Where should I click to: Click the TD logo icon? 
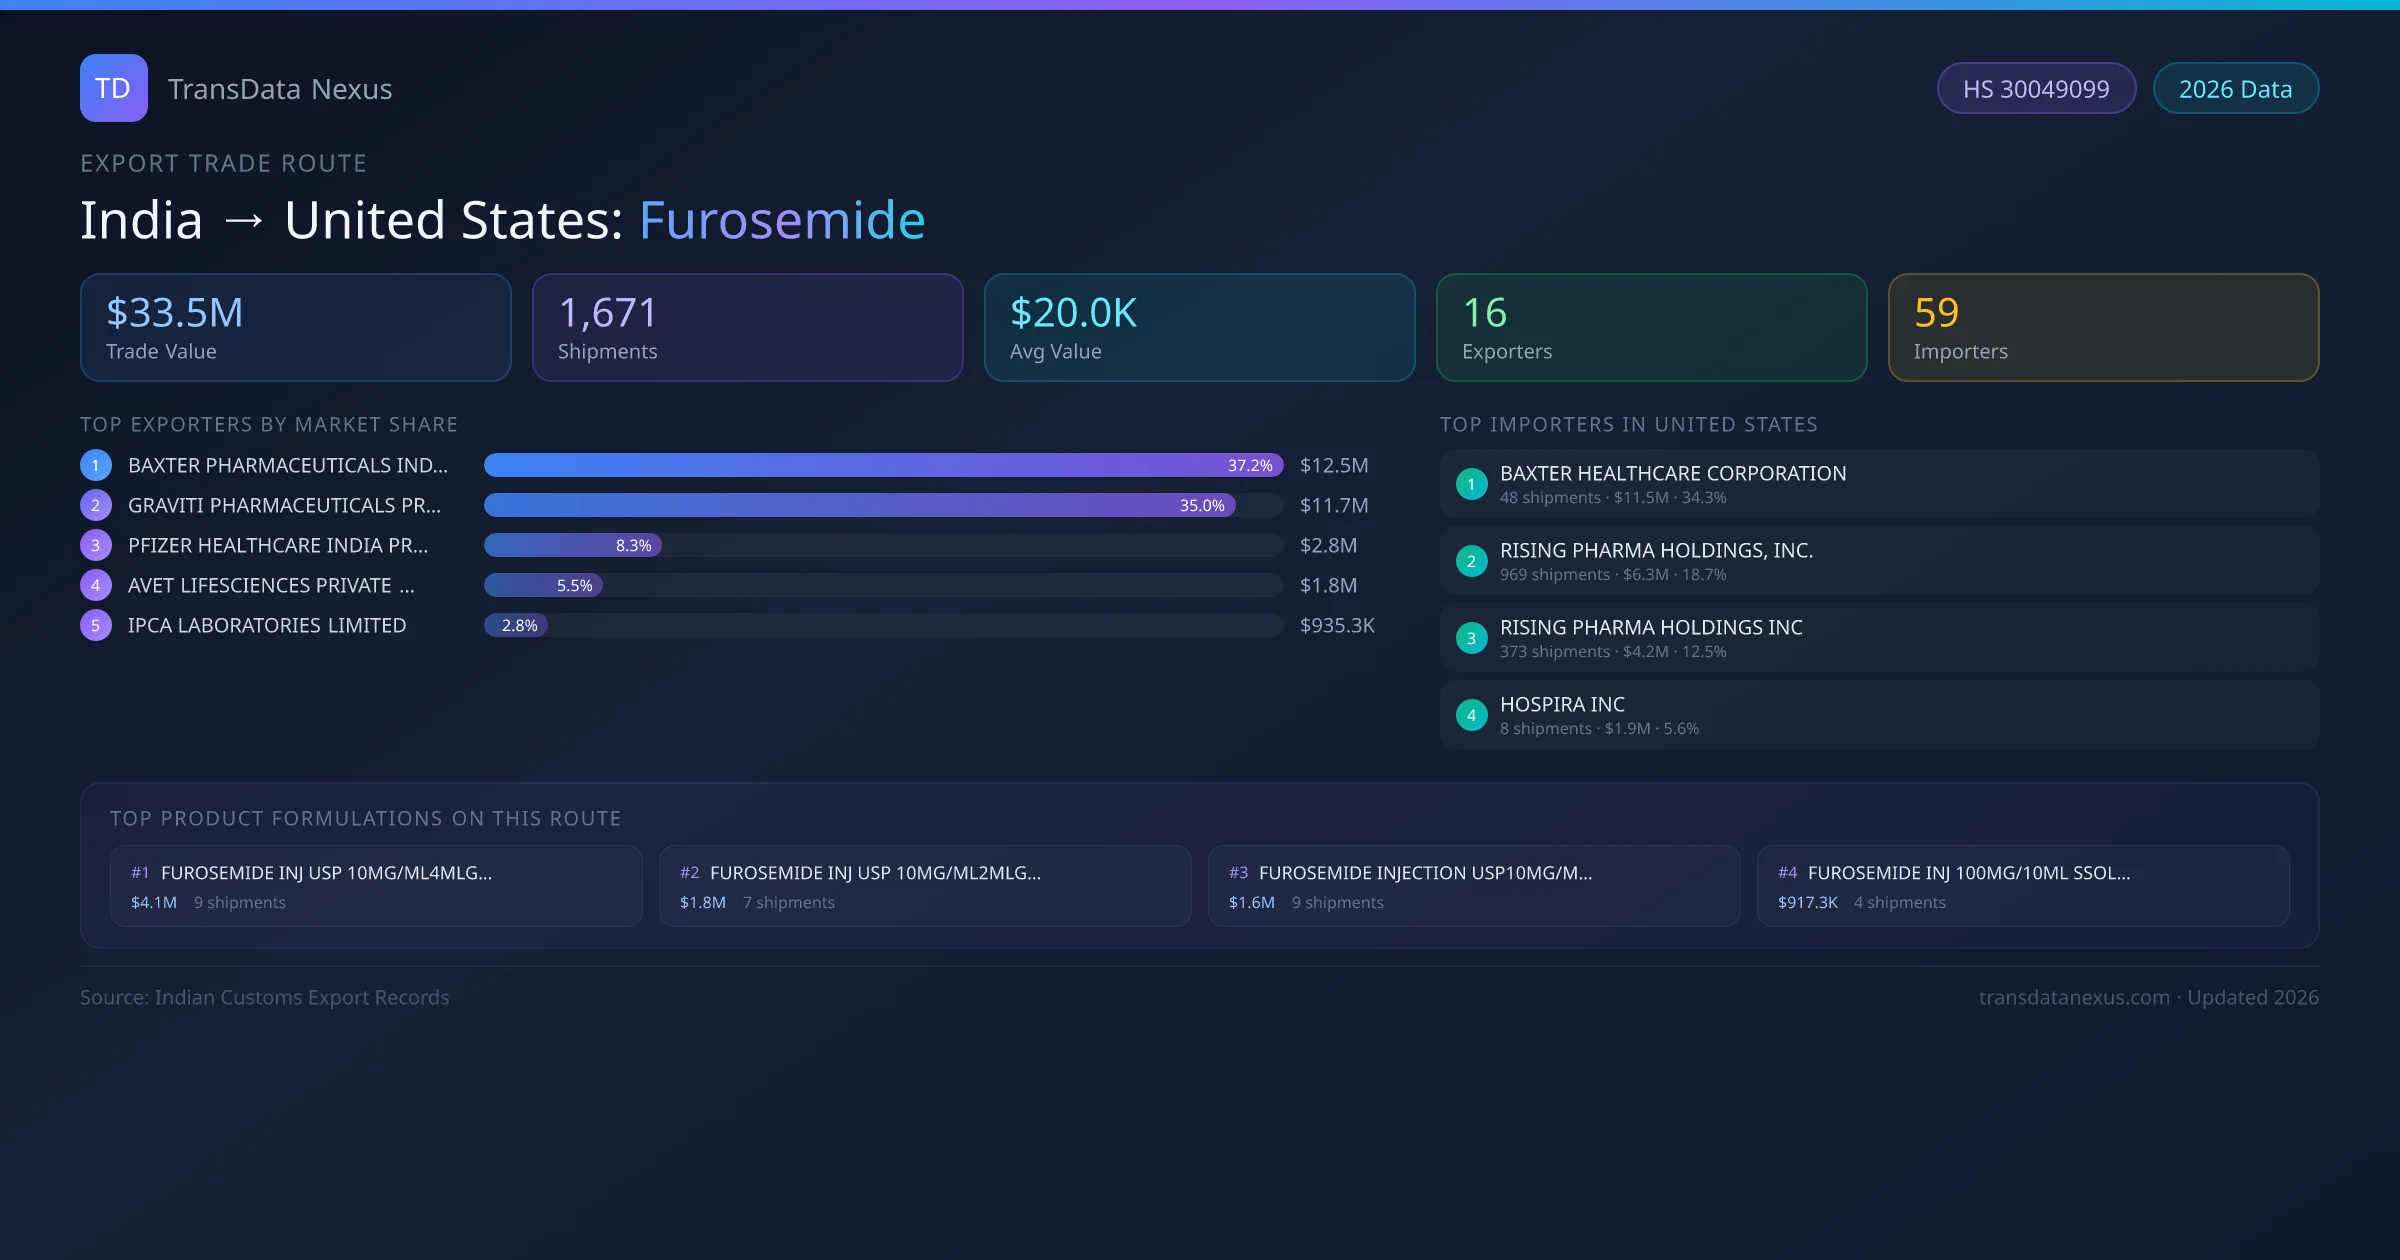tap(113, 88)
